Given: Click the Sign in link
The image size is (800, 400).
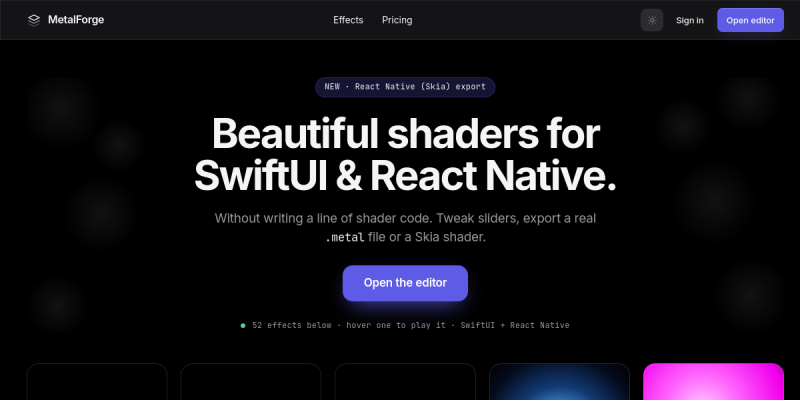Looking at the screenshot, I should pos(689,20).
